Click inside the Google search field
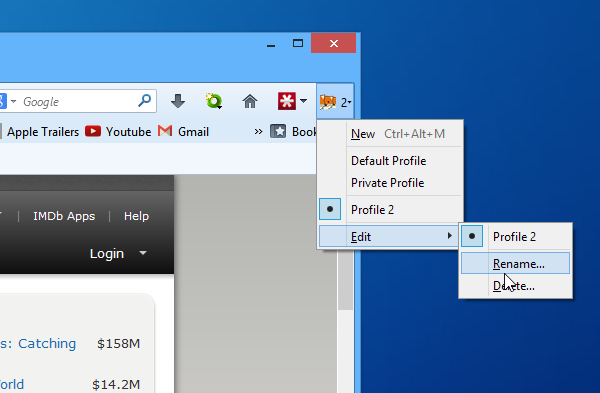This screenshot has width=600, height=393. point(78,101)
